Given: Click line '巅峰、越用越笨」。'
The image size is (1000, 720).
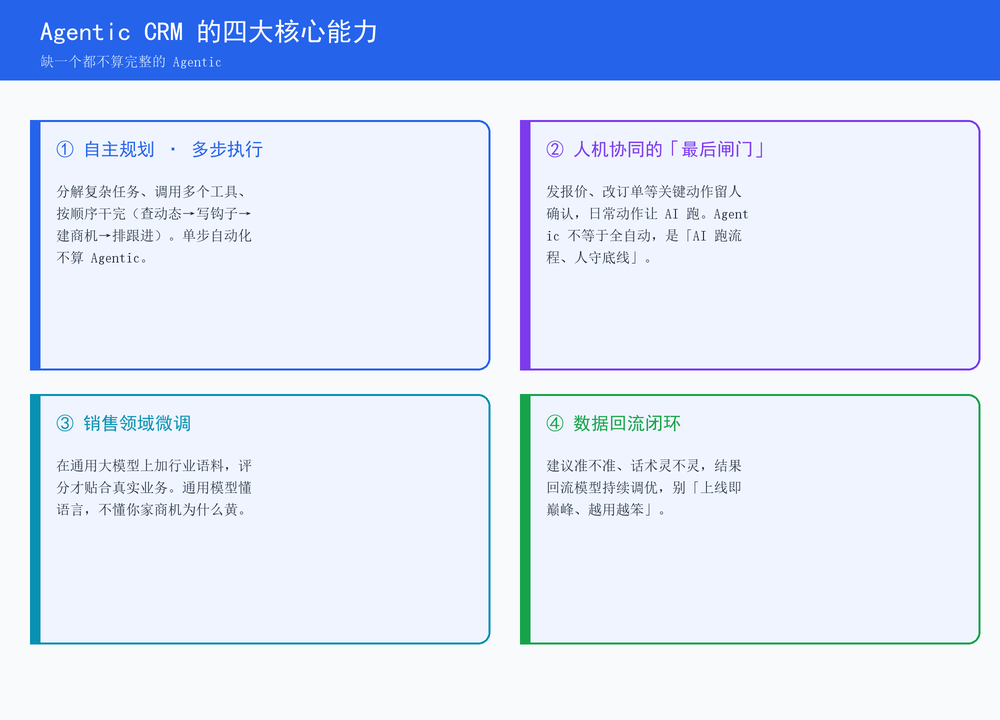Looking at the screenshot, I should coord(606,510).
